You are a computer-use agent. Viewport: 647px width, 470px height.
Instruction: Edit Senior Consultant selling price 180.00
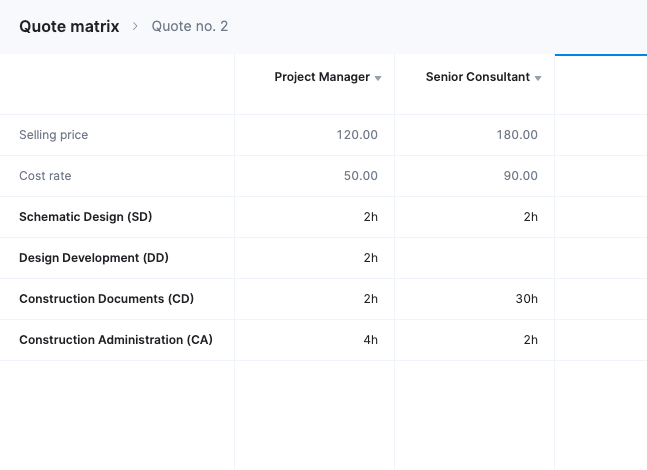pos(517,135)
